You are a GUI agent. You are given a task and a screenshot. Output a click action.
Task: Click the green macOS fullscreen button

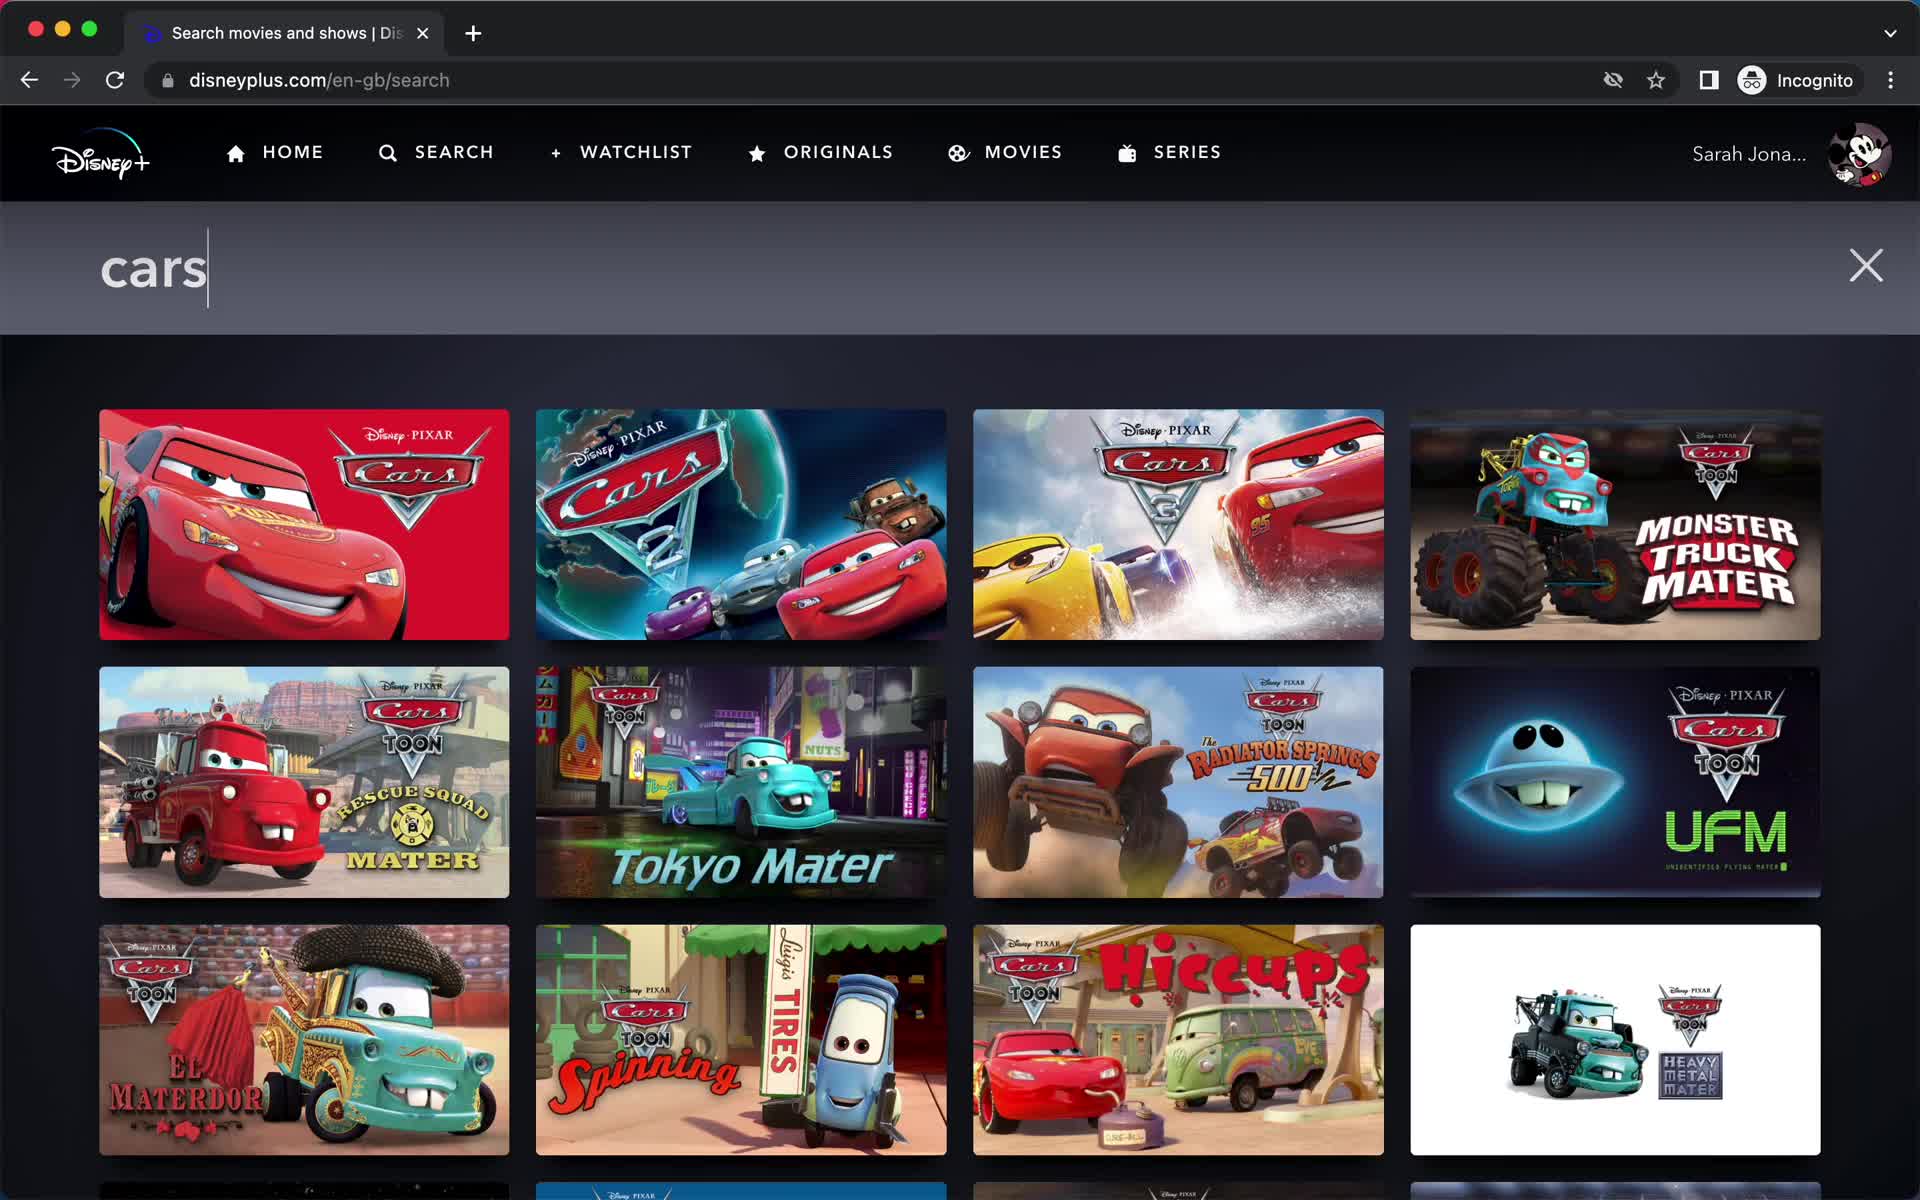pyautogui.click(x=89, y=29)
